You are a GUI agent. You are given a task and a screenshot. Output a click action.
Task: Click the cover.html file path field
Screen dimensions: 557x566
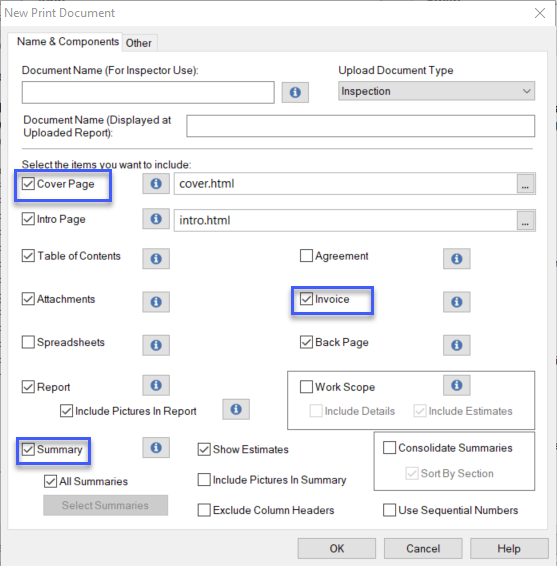(x=345, y=184)
